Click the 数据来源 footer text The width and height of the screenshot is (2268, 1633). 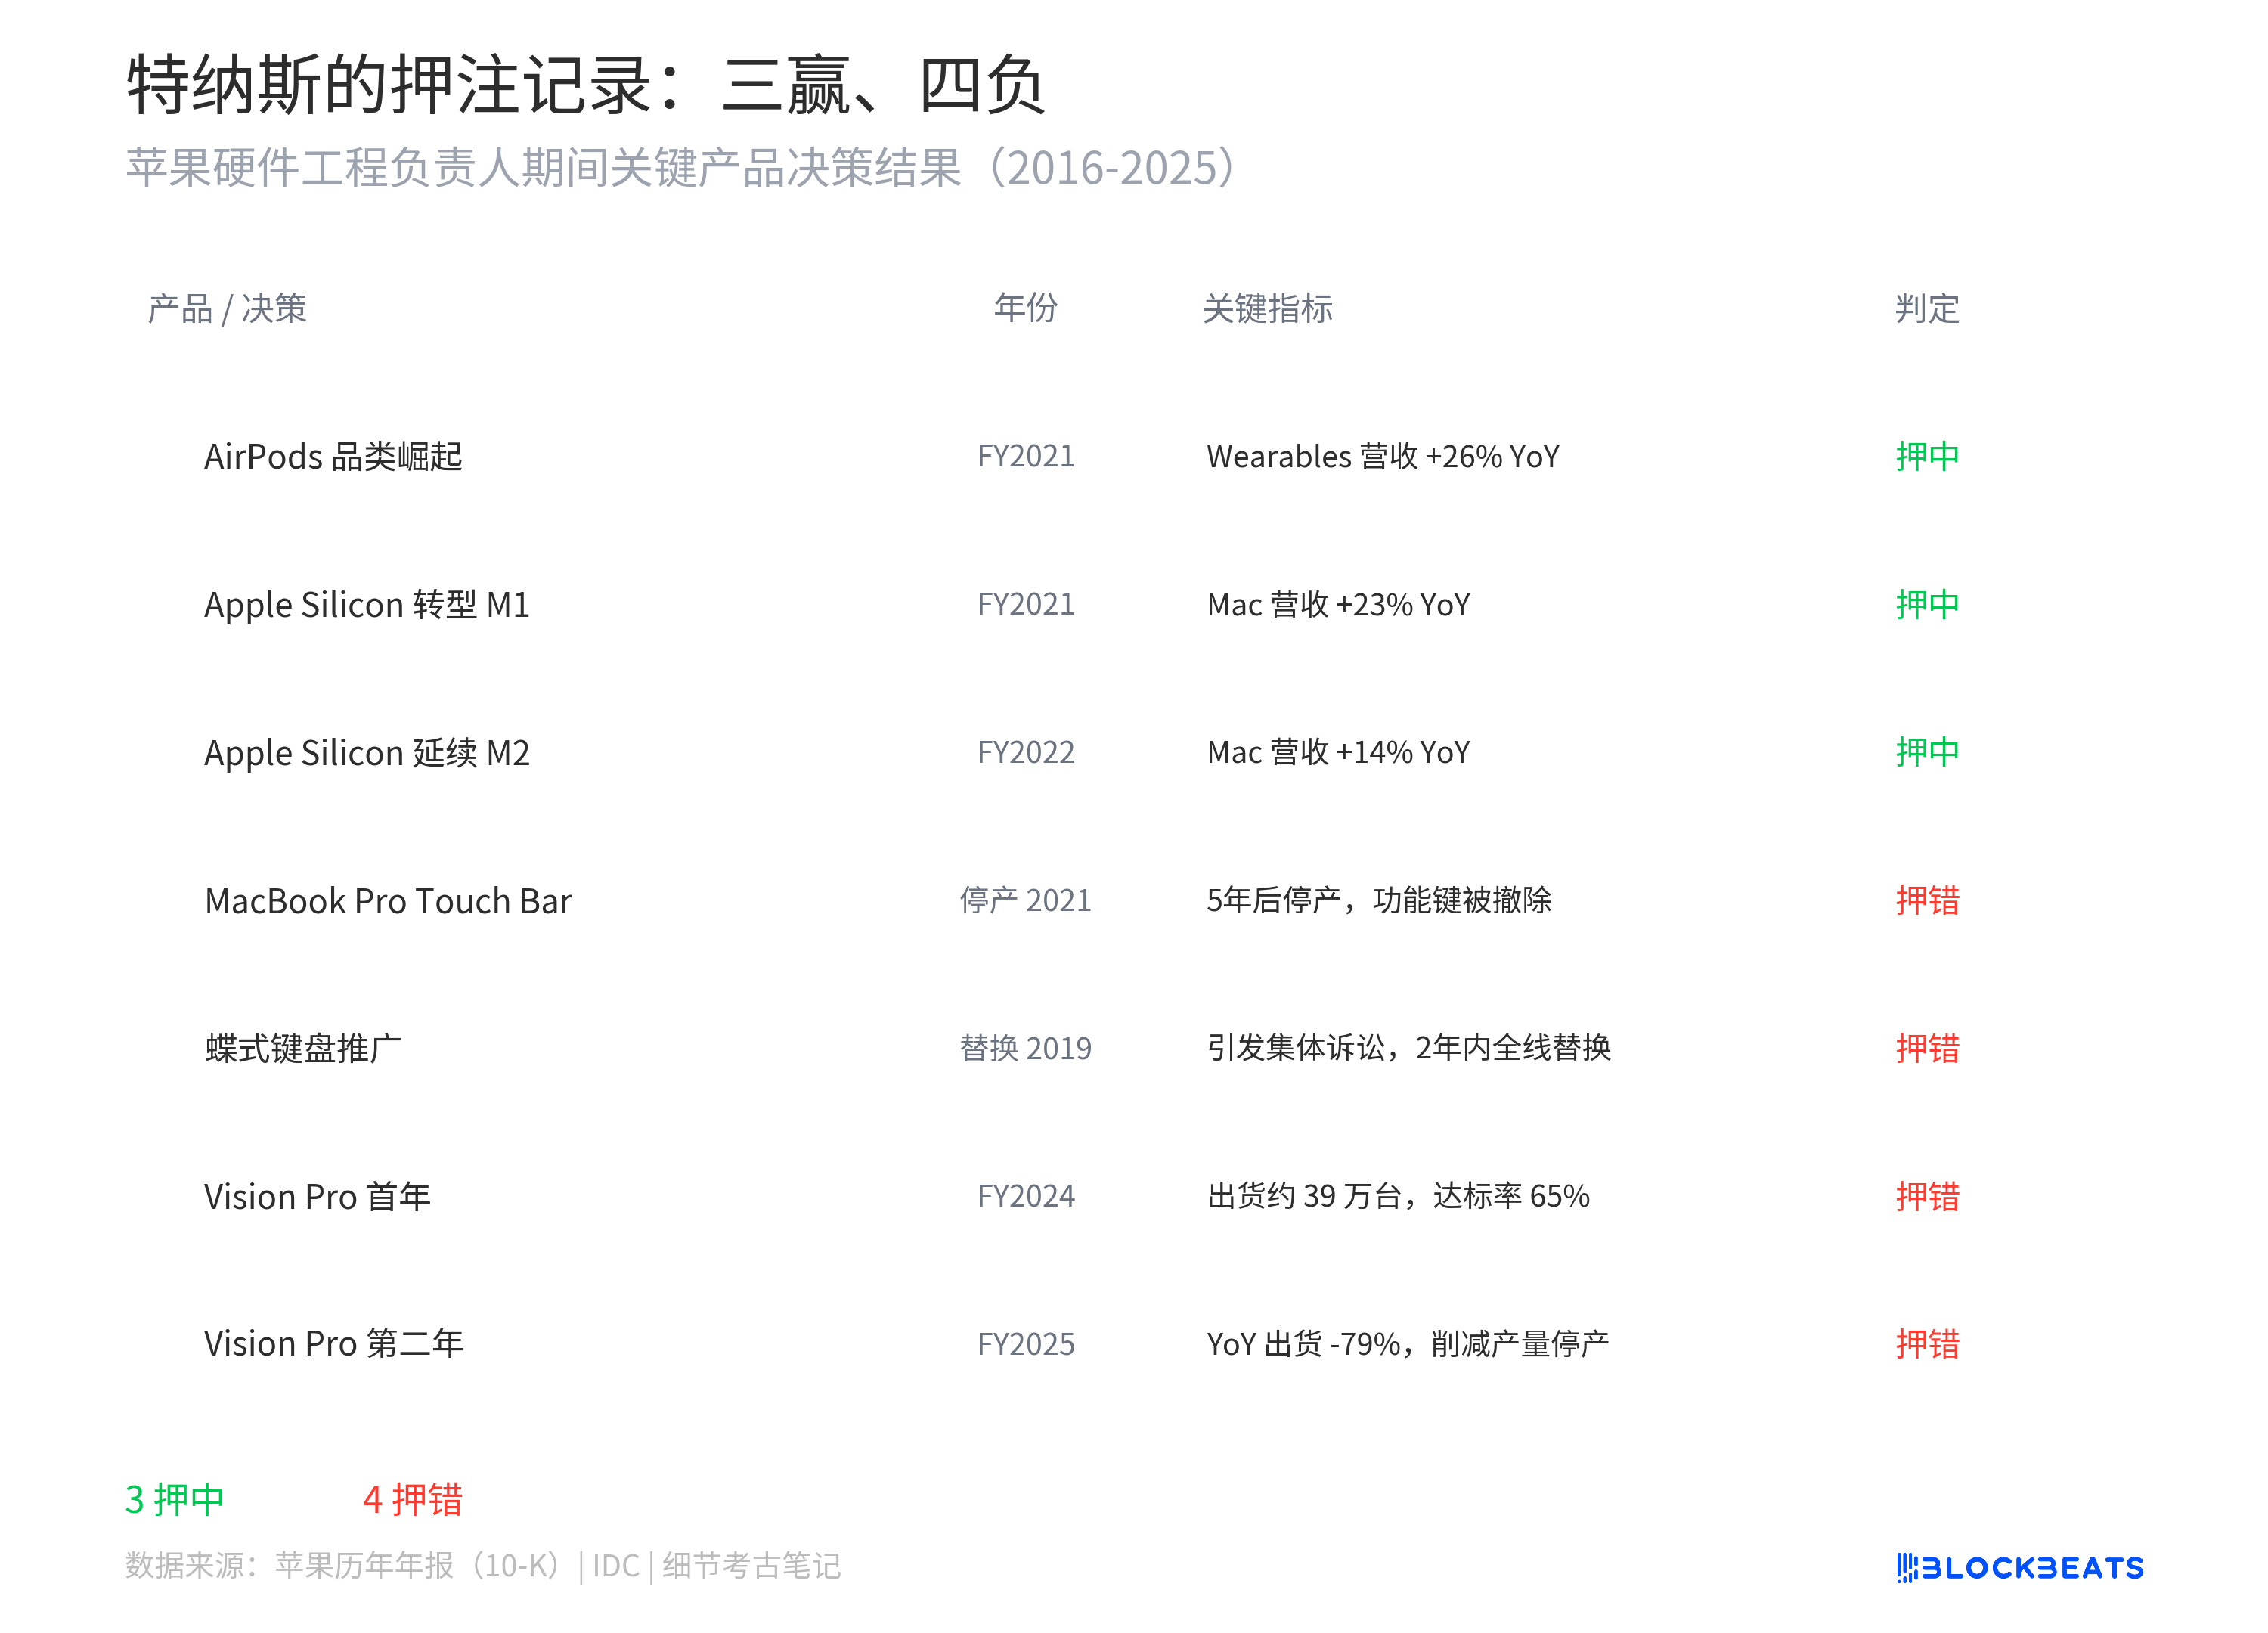pos(482,1565)
